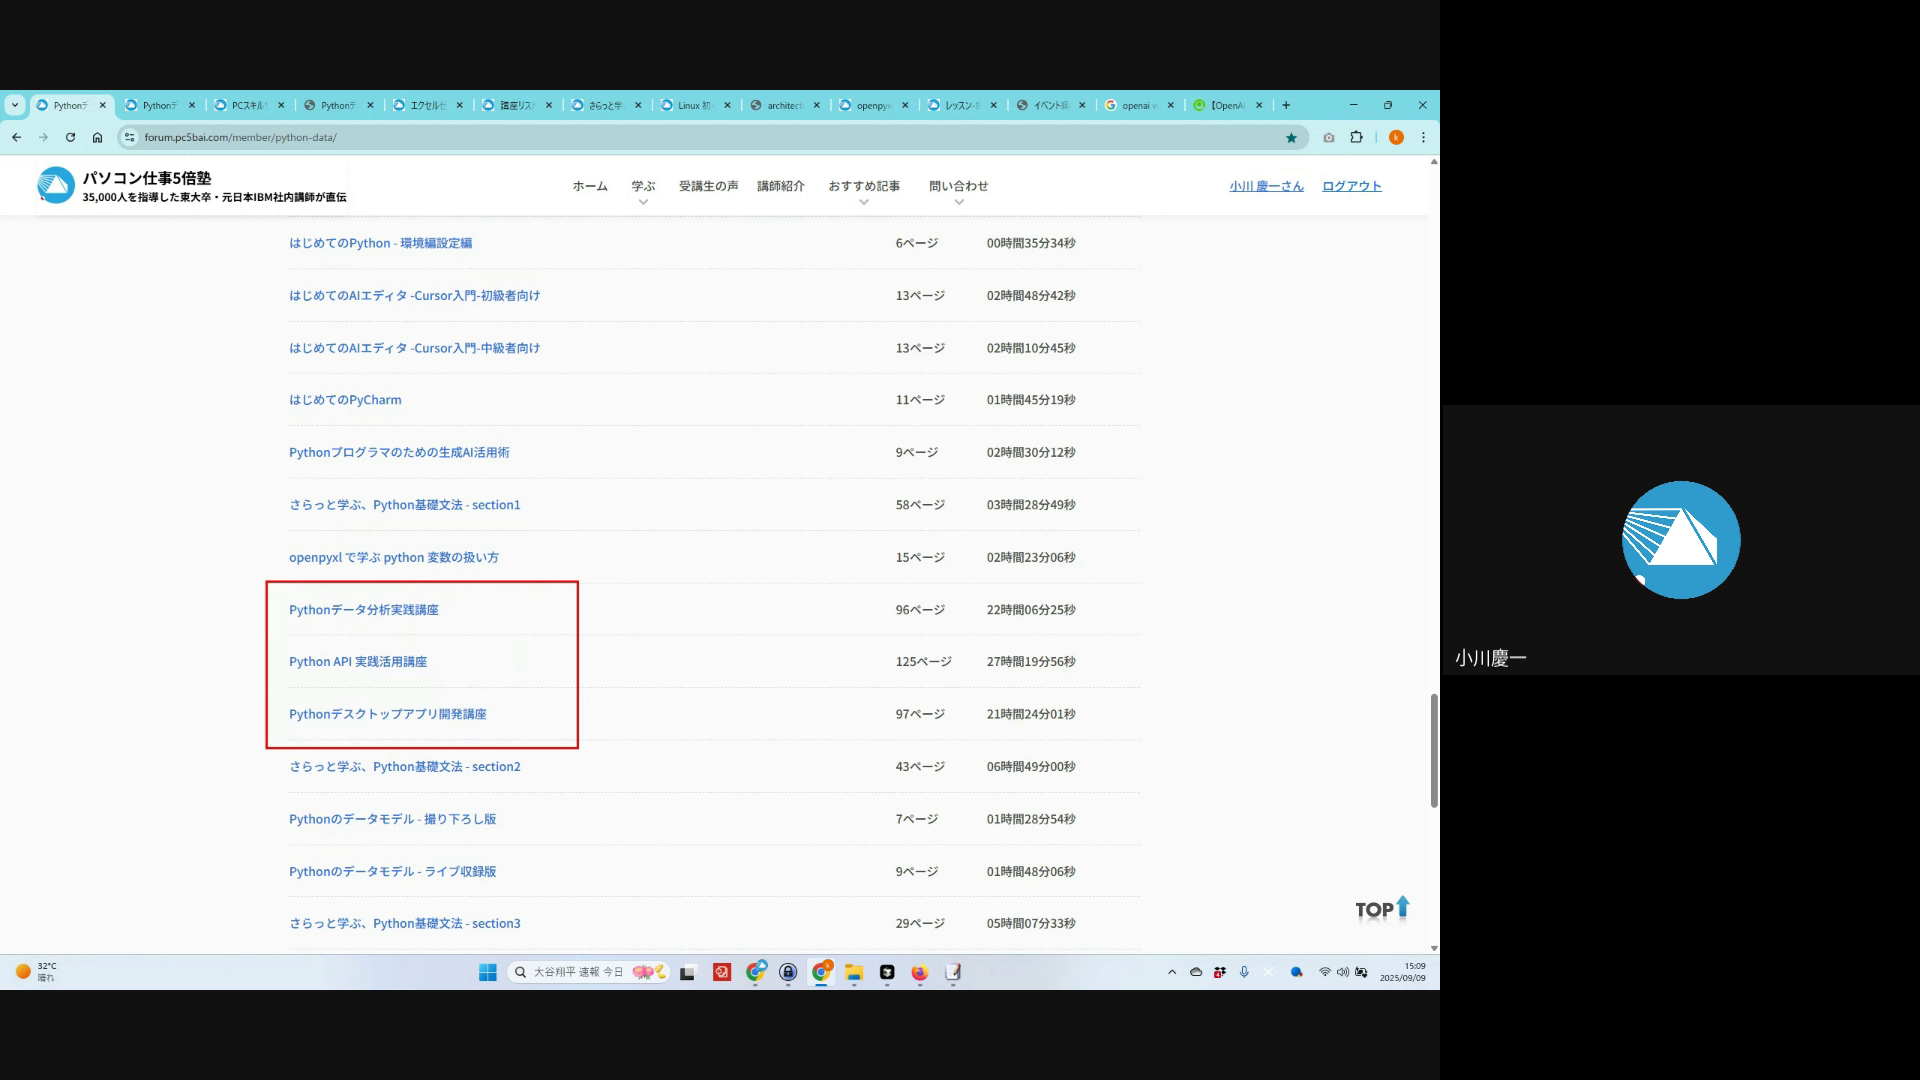The height and width of the screenshot is (1080, 1920).
Task: Click the site information icon in address bar
Action: coord(129,138)
